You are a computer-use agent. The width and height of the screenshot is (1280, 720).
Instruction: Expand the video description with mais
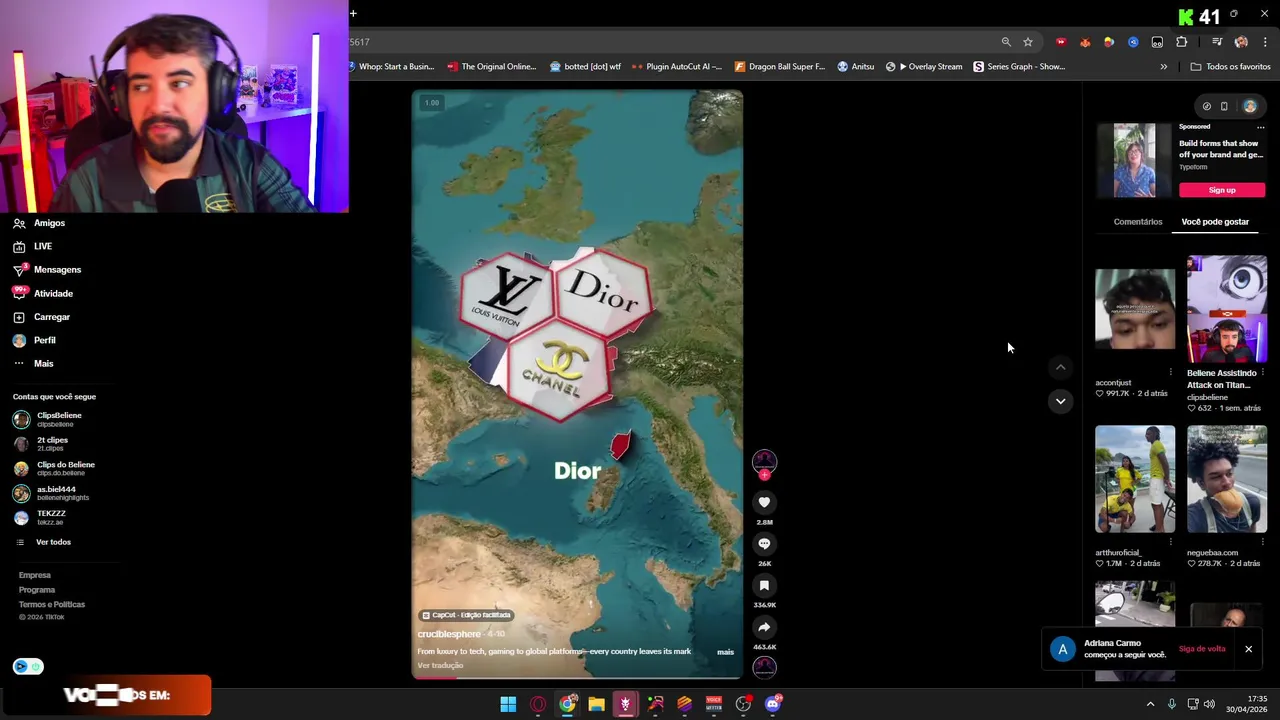coord(725,652)
